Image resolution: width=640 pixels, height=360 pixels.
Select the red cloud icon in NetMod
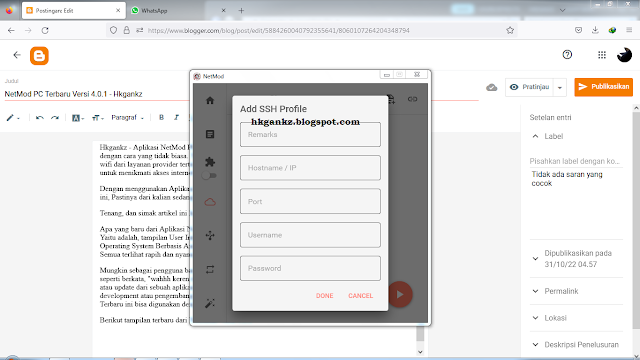click(210, 202)
